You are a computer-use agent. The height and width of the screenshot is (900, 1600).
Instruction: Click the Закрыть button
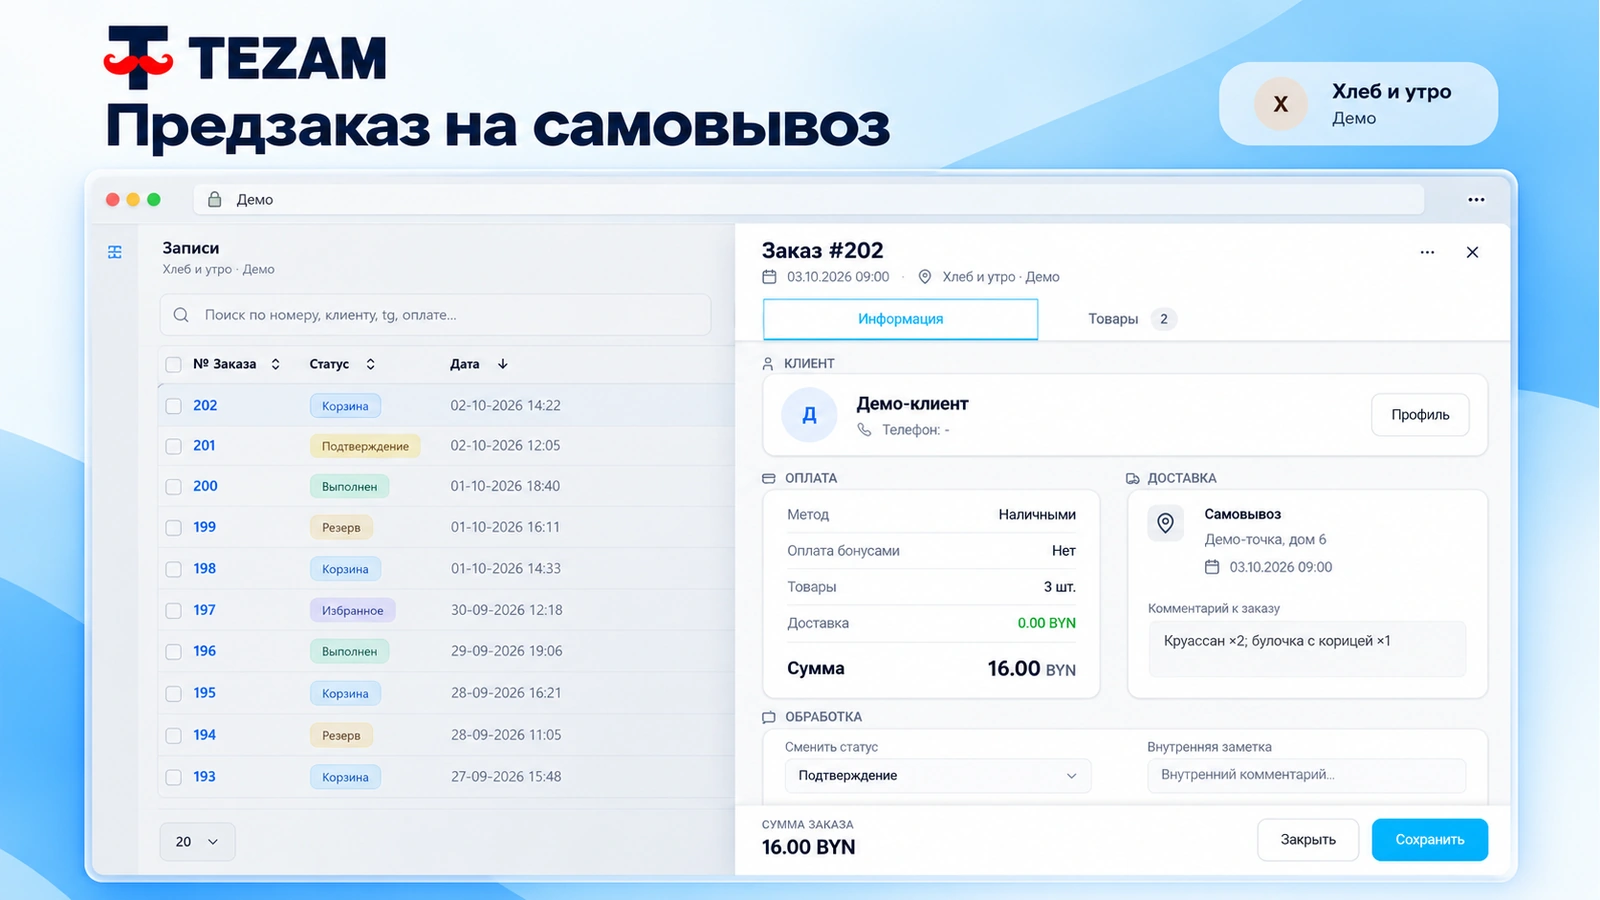tap(1308, 840)
